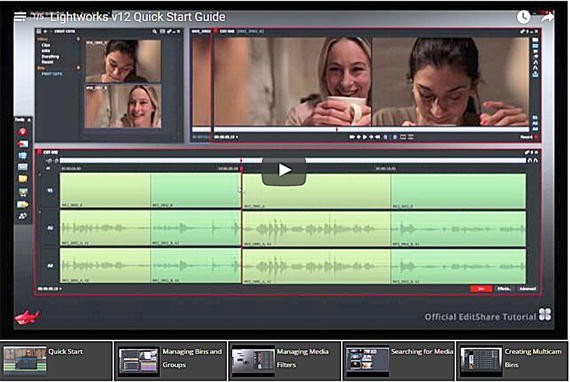Image resolution: width=570 pixels, height=382 pixels.
Task: Click the search magnifier in the bin panel
Action: (x=155, y=32)
